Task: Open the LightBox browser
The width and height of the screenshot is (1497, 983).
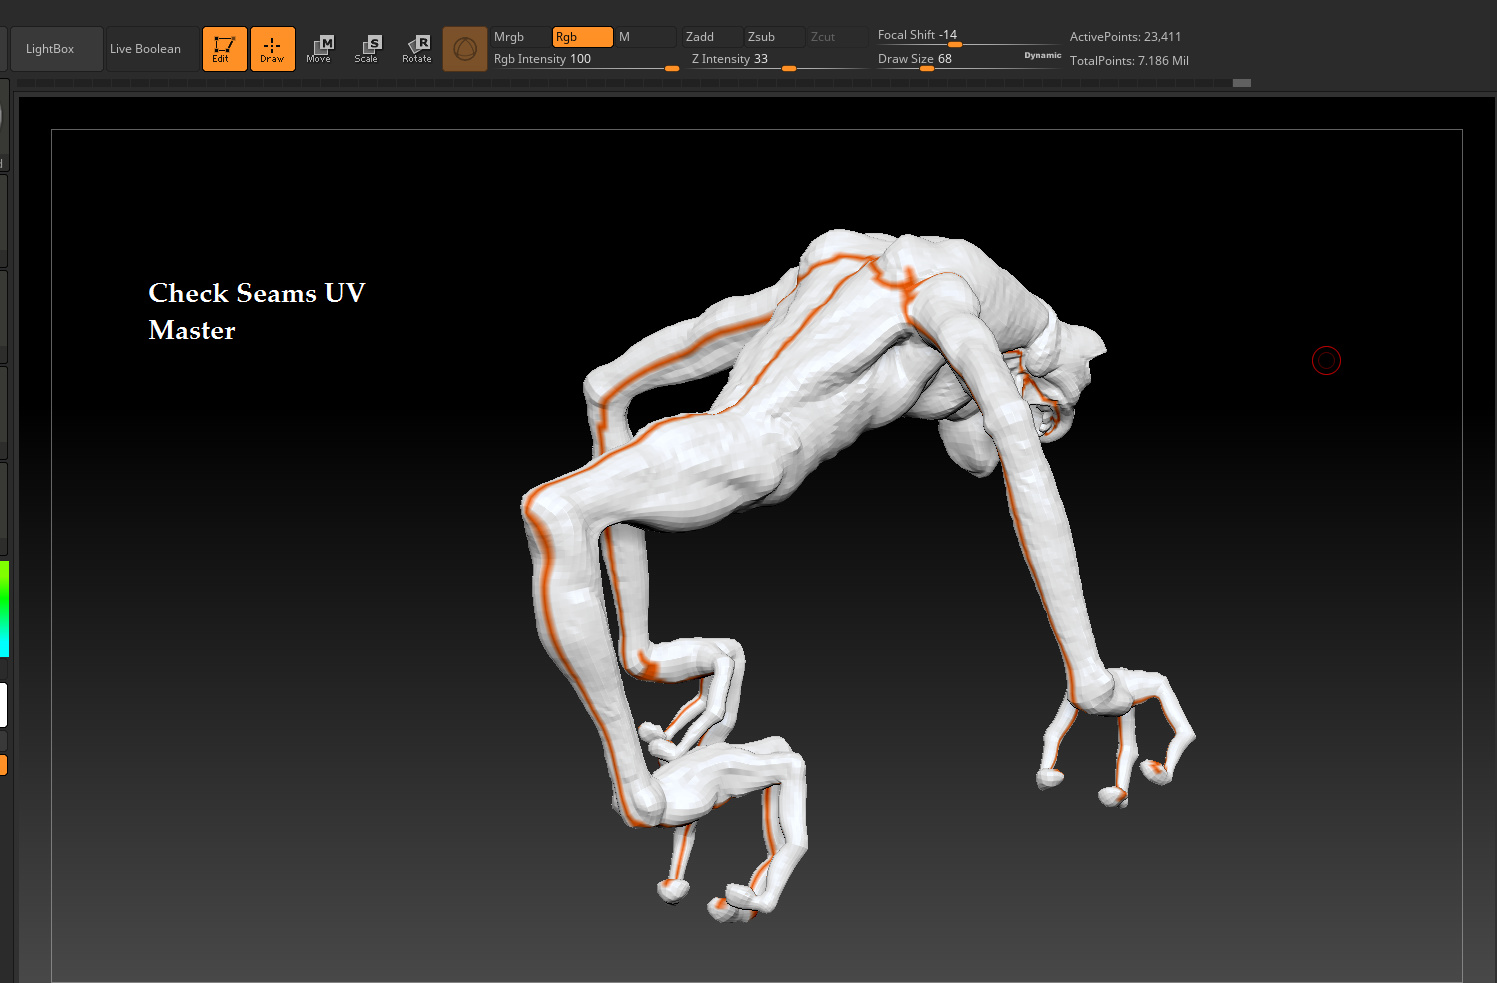Action: coord(56,49)
